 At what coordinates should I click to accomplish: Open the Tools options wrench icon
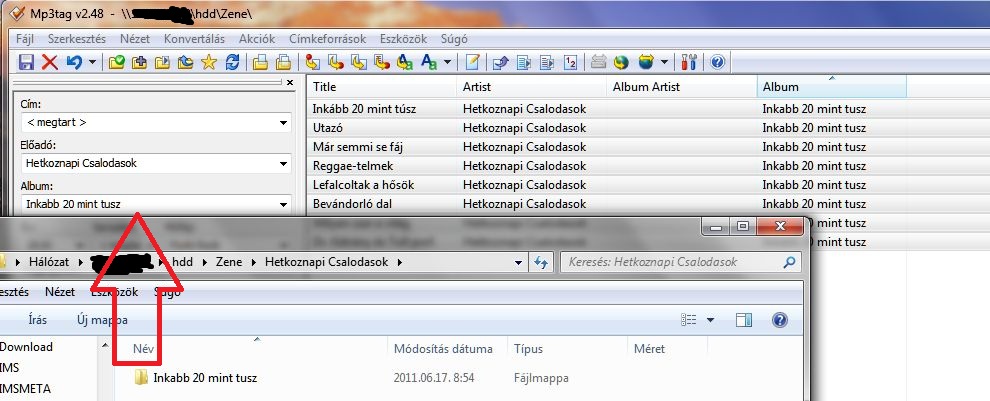[x=689, y=62]
